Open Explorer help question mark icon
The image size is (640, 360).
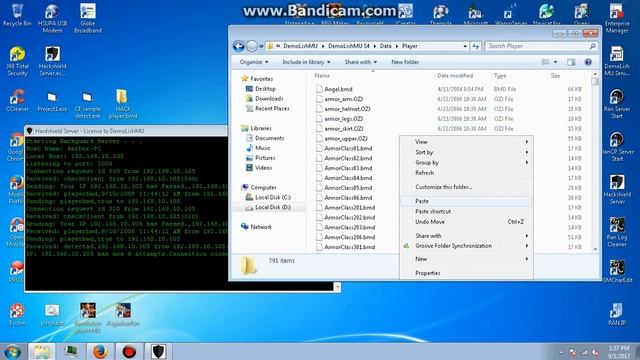(x=588, y=62)
